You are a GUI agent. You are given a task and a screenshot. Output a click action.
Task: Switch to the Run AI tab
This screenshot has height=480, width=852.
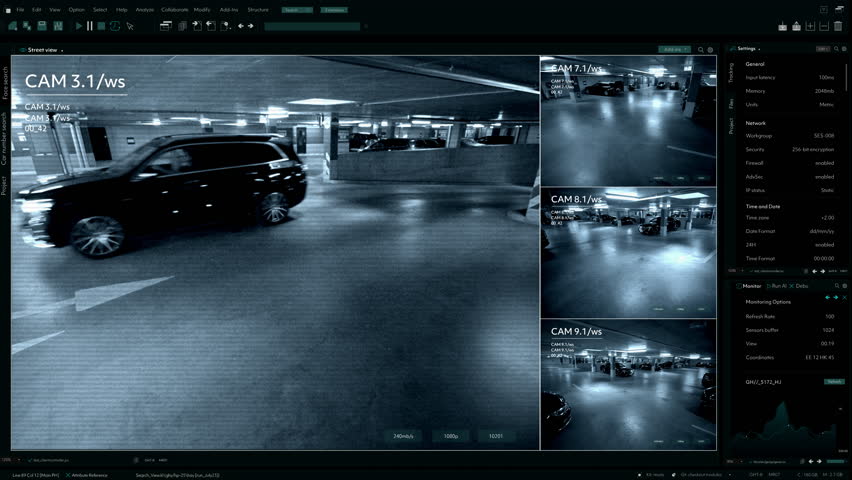(777, 286)
